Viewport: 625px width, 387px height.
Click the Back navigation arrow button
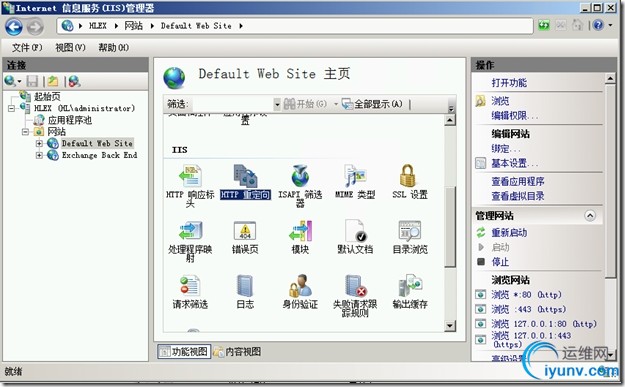point(14,27)
